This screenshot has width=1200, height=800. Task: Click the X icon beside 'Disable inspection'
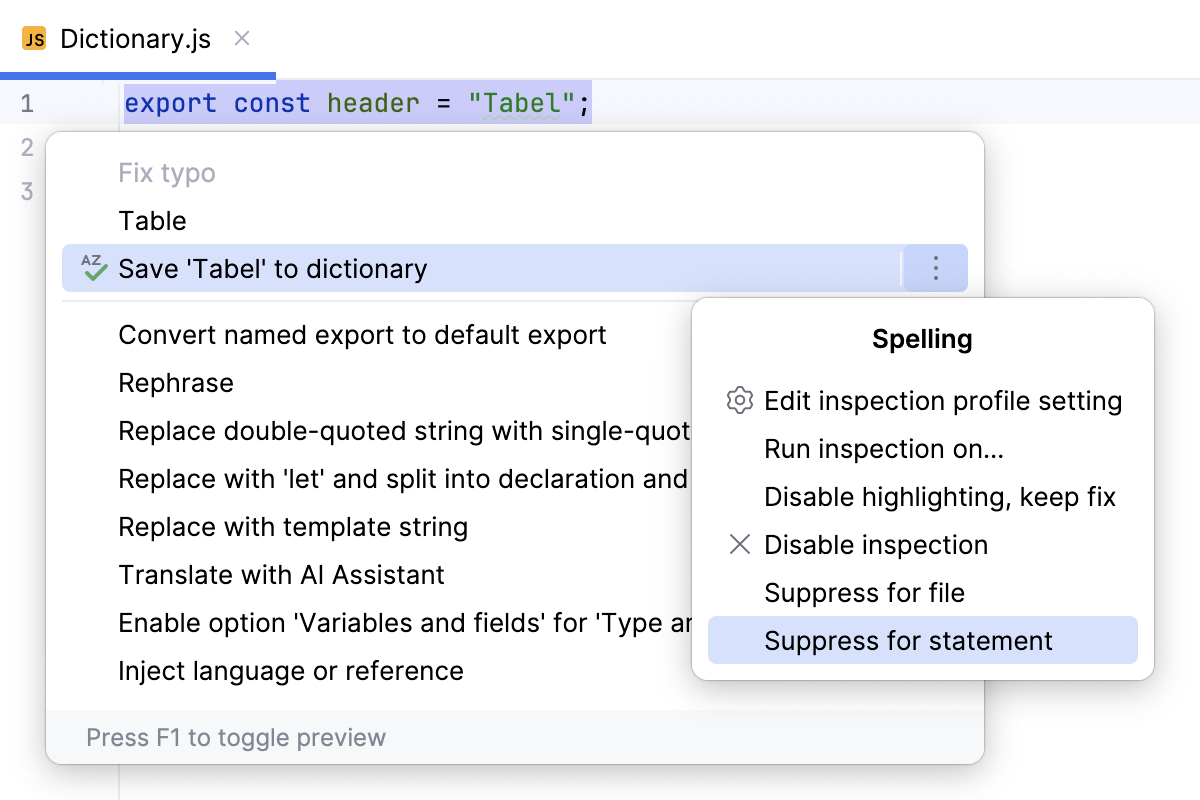739,544
